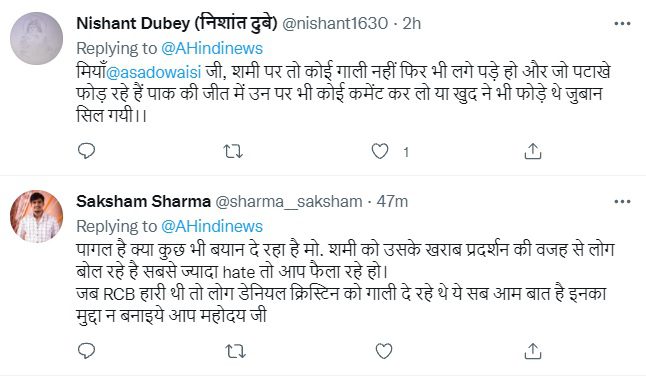646x376 pixels.
Task: Like Saksham Sharma's tweet
Action: pyautogui.click(x=384, y=351)
